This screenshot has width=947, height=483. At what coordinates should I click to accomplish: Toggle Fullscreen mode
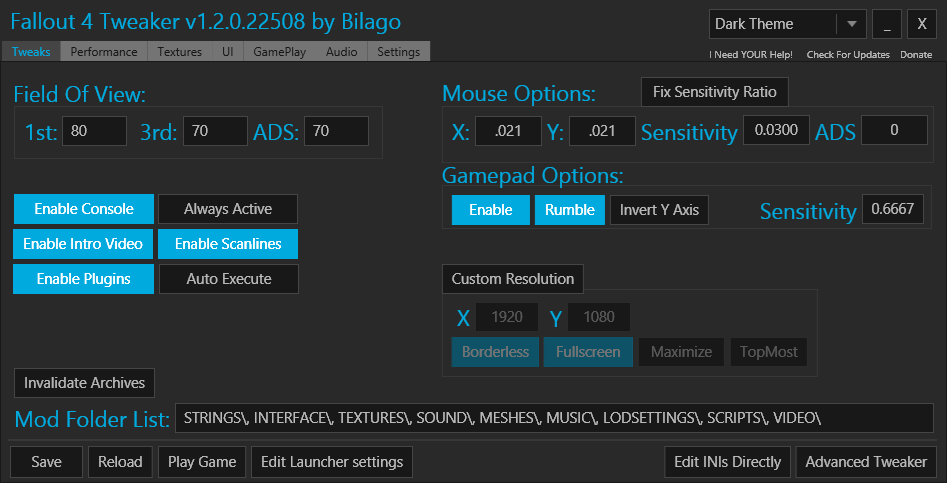pos(588,352)
